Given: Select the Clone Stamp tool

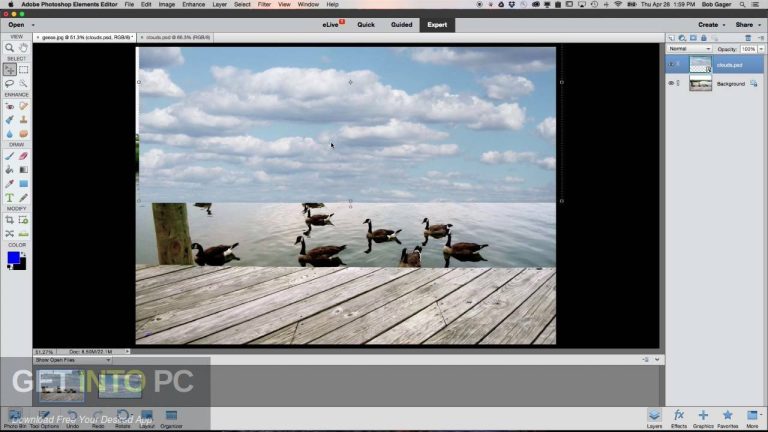Looking at the screenshot, I should pyautogui.click(x=23, y=120).
